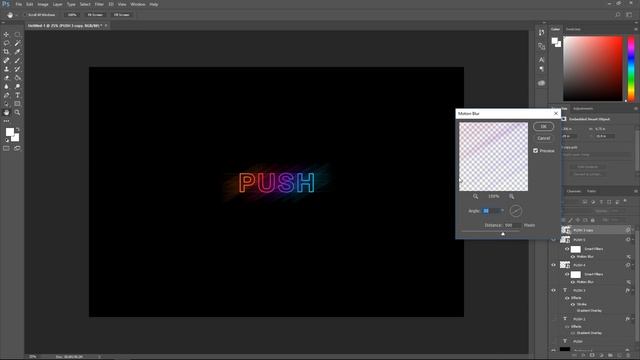Zoom in the Motion Blur preview
This screenshot has width=640, height=360.
[511, 196]
